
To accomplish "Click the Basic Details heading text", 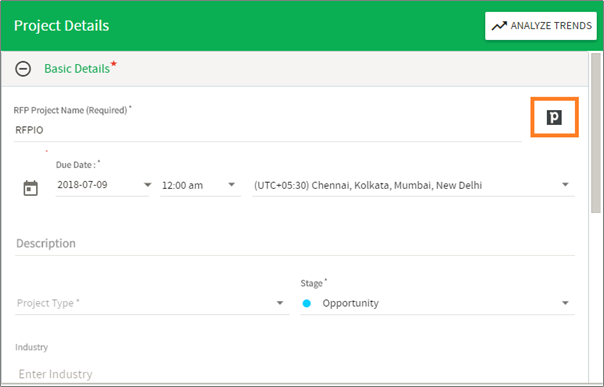I will (x=77, y=69).
